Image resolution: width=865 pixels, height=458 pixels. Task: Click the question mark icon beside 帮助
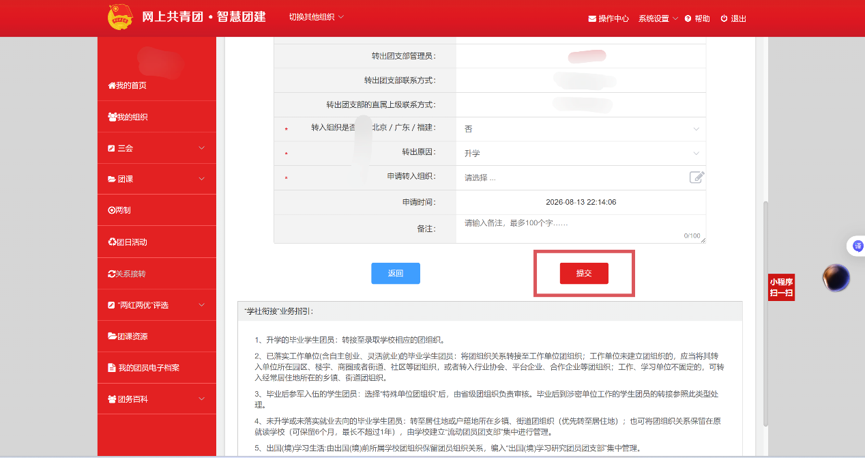pyautogui.click(x=688, y=19)
